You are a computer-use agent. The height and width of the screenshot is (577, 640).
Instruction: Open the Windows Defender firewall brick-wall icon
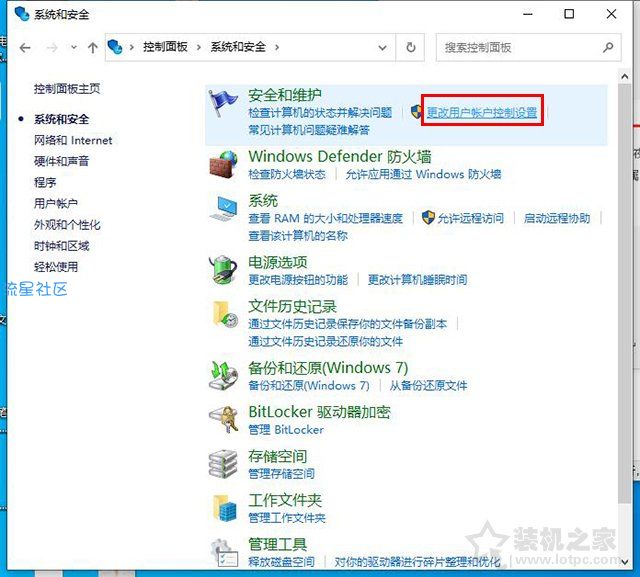pyautogui.click(x=223, y=164)
